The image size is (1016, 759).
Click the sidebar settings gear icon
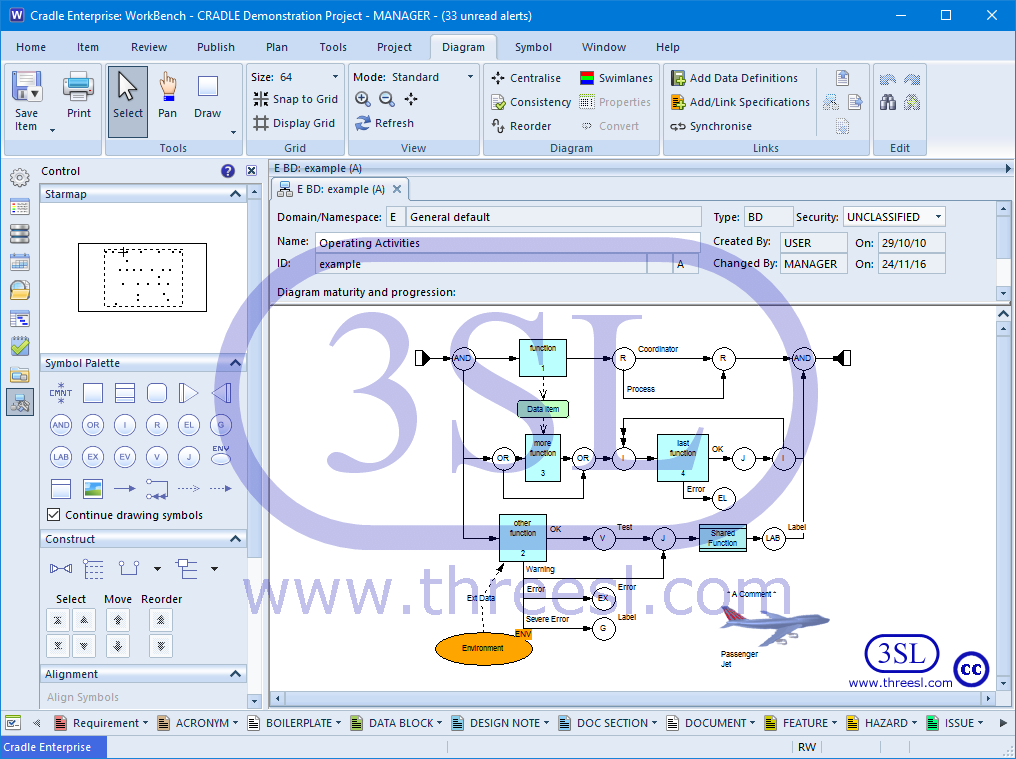pos(20,177)
